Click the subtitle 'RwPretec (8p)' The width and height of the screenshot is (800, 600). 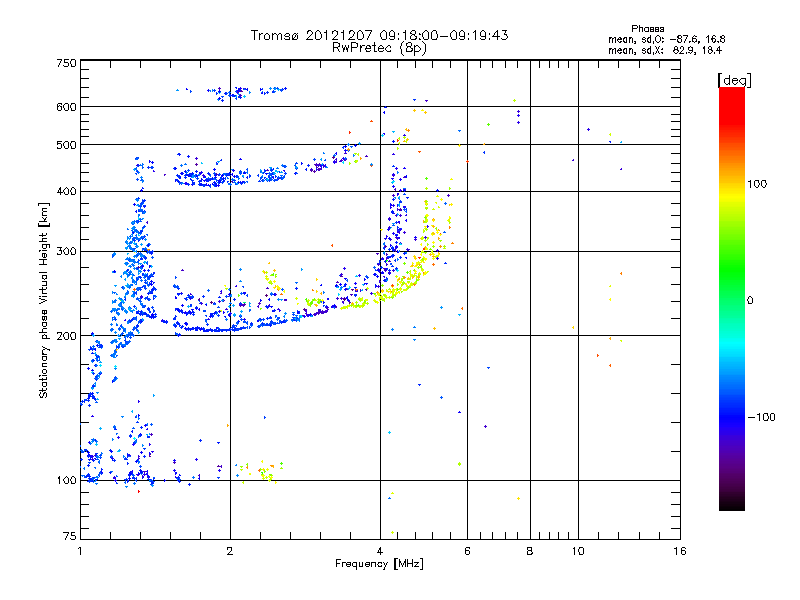click(379, 48)
